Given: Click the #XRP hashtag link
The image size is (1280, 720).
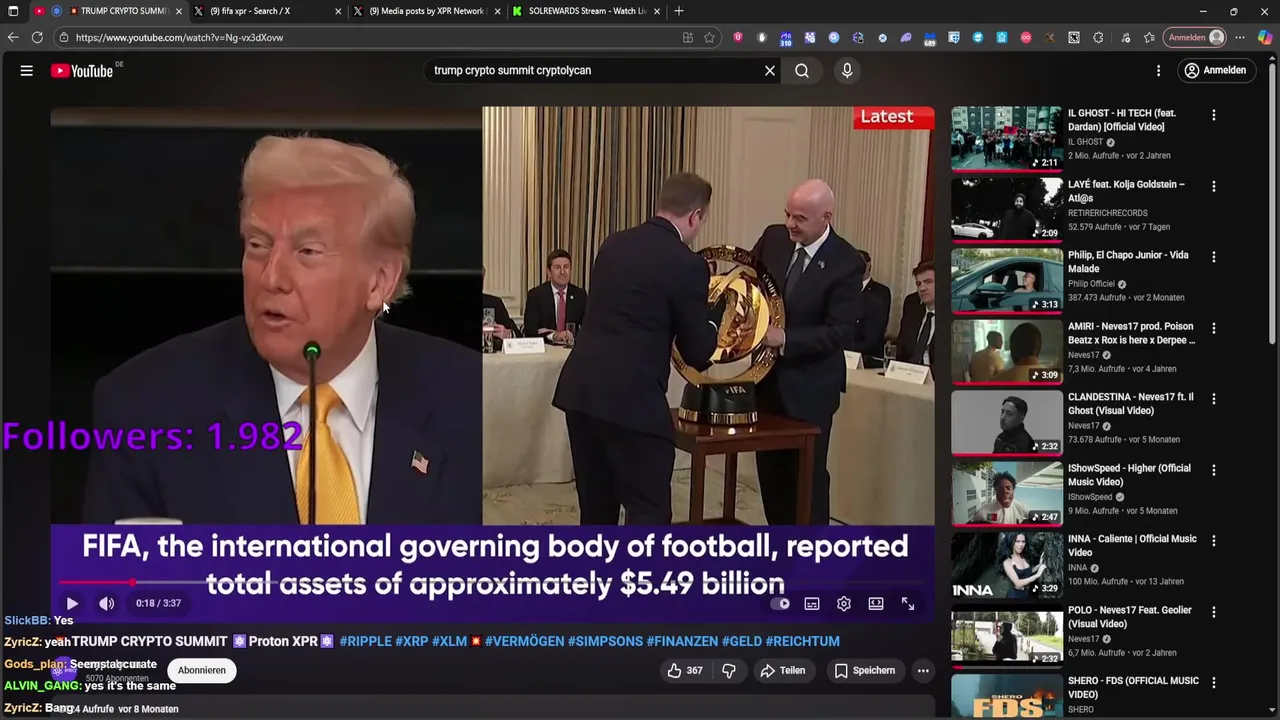Looking at the screenshot, I should (x=411, y=641).
